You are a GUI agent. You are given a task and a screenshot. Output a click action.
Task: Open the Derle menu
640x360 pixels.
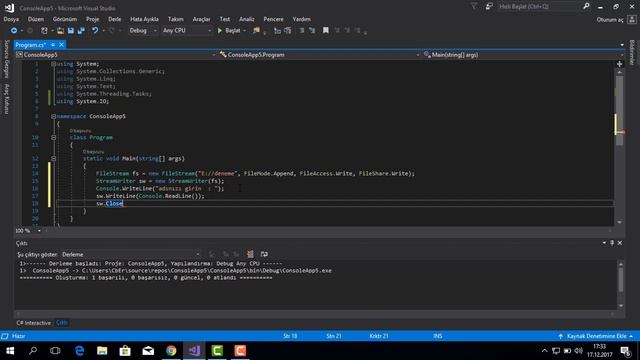tap(115, 19)
